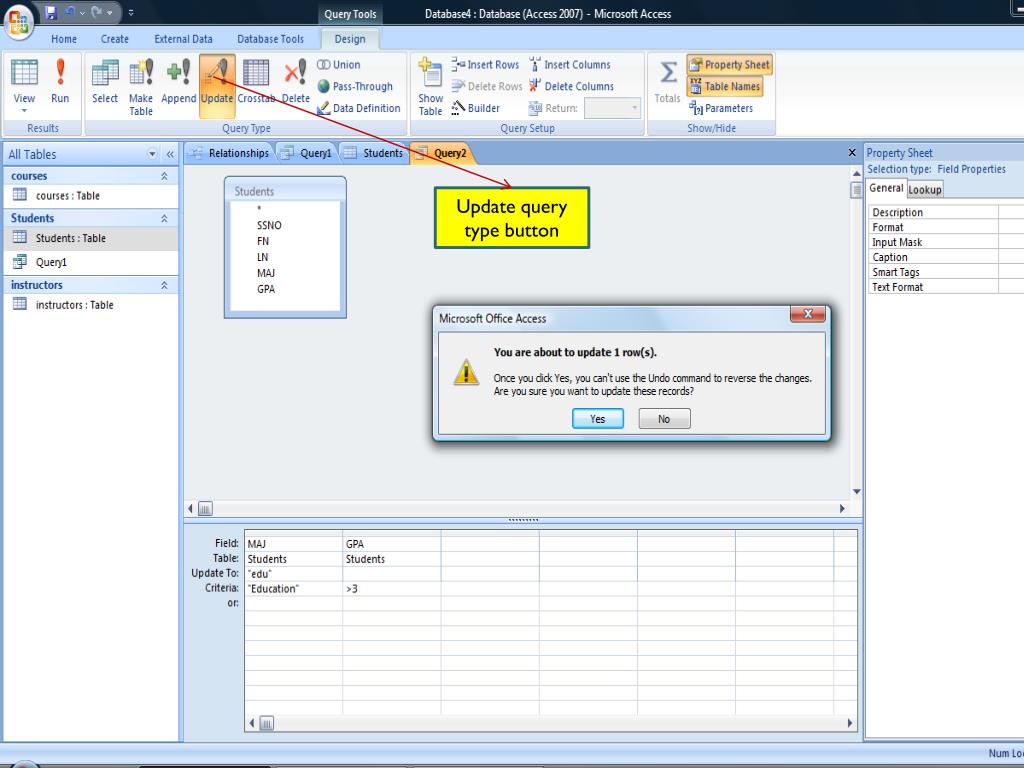The height and width of the screenshot is (768, 1024).
Task: Click the Undo arrow in Quick Access toolbar
Action: click(71, 12)
